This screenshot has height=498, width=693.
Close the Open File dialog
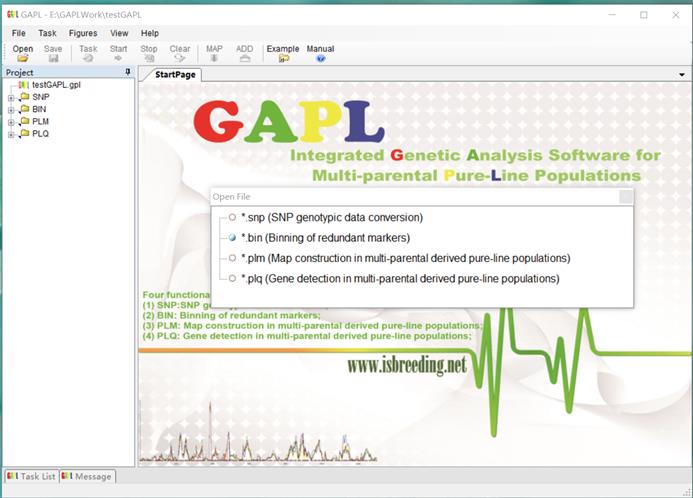pyautogui.click(x=625, y=197)
